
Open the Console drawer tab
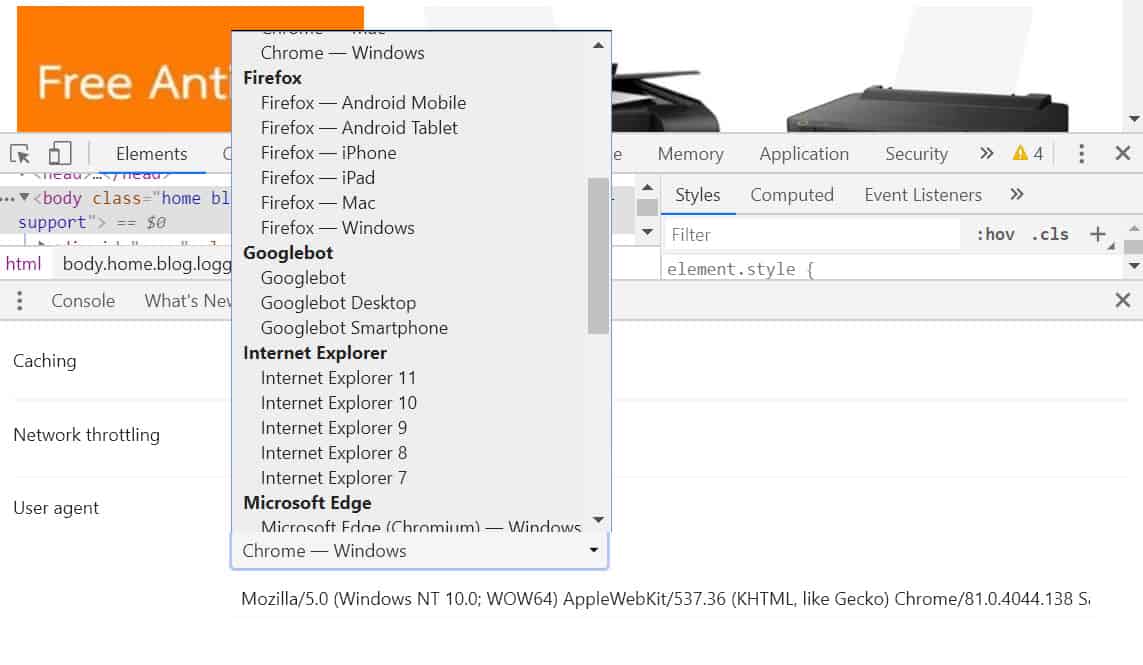pos(83,300)
